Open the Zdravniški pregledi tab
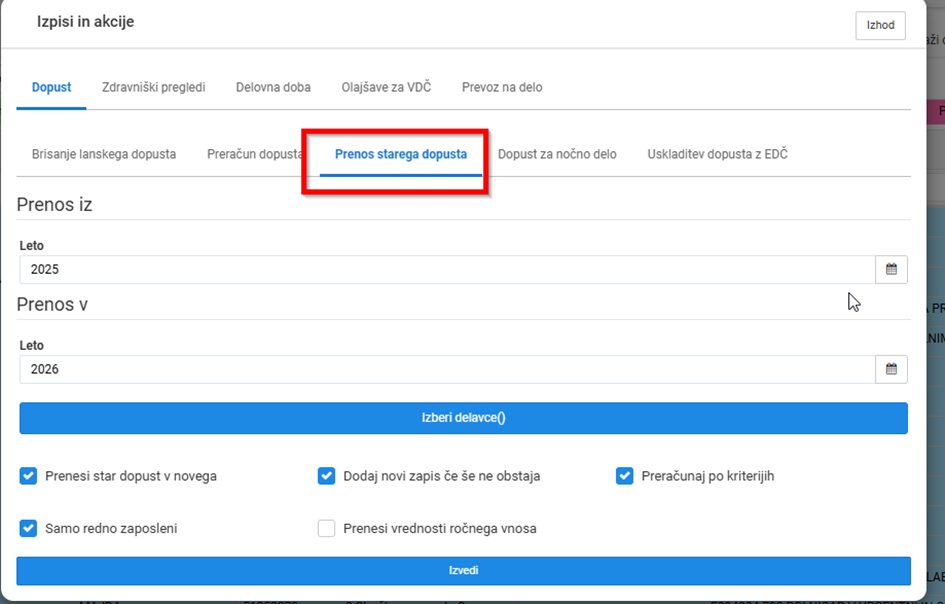 click(153, 87)
